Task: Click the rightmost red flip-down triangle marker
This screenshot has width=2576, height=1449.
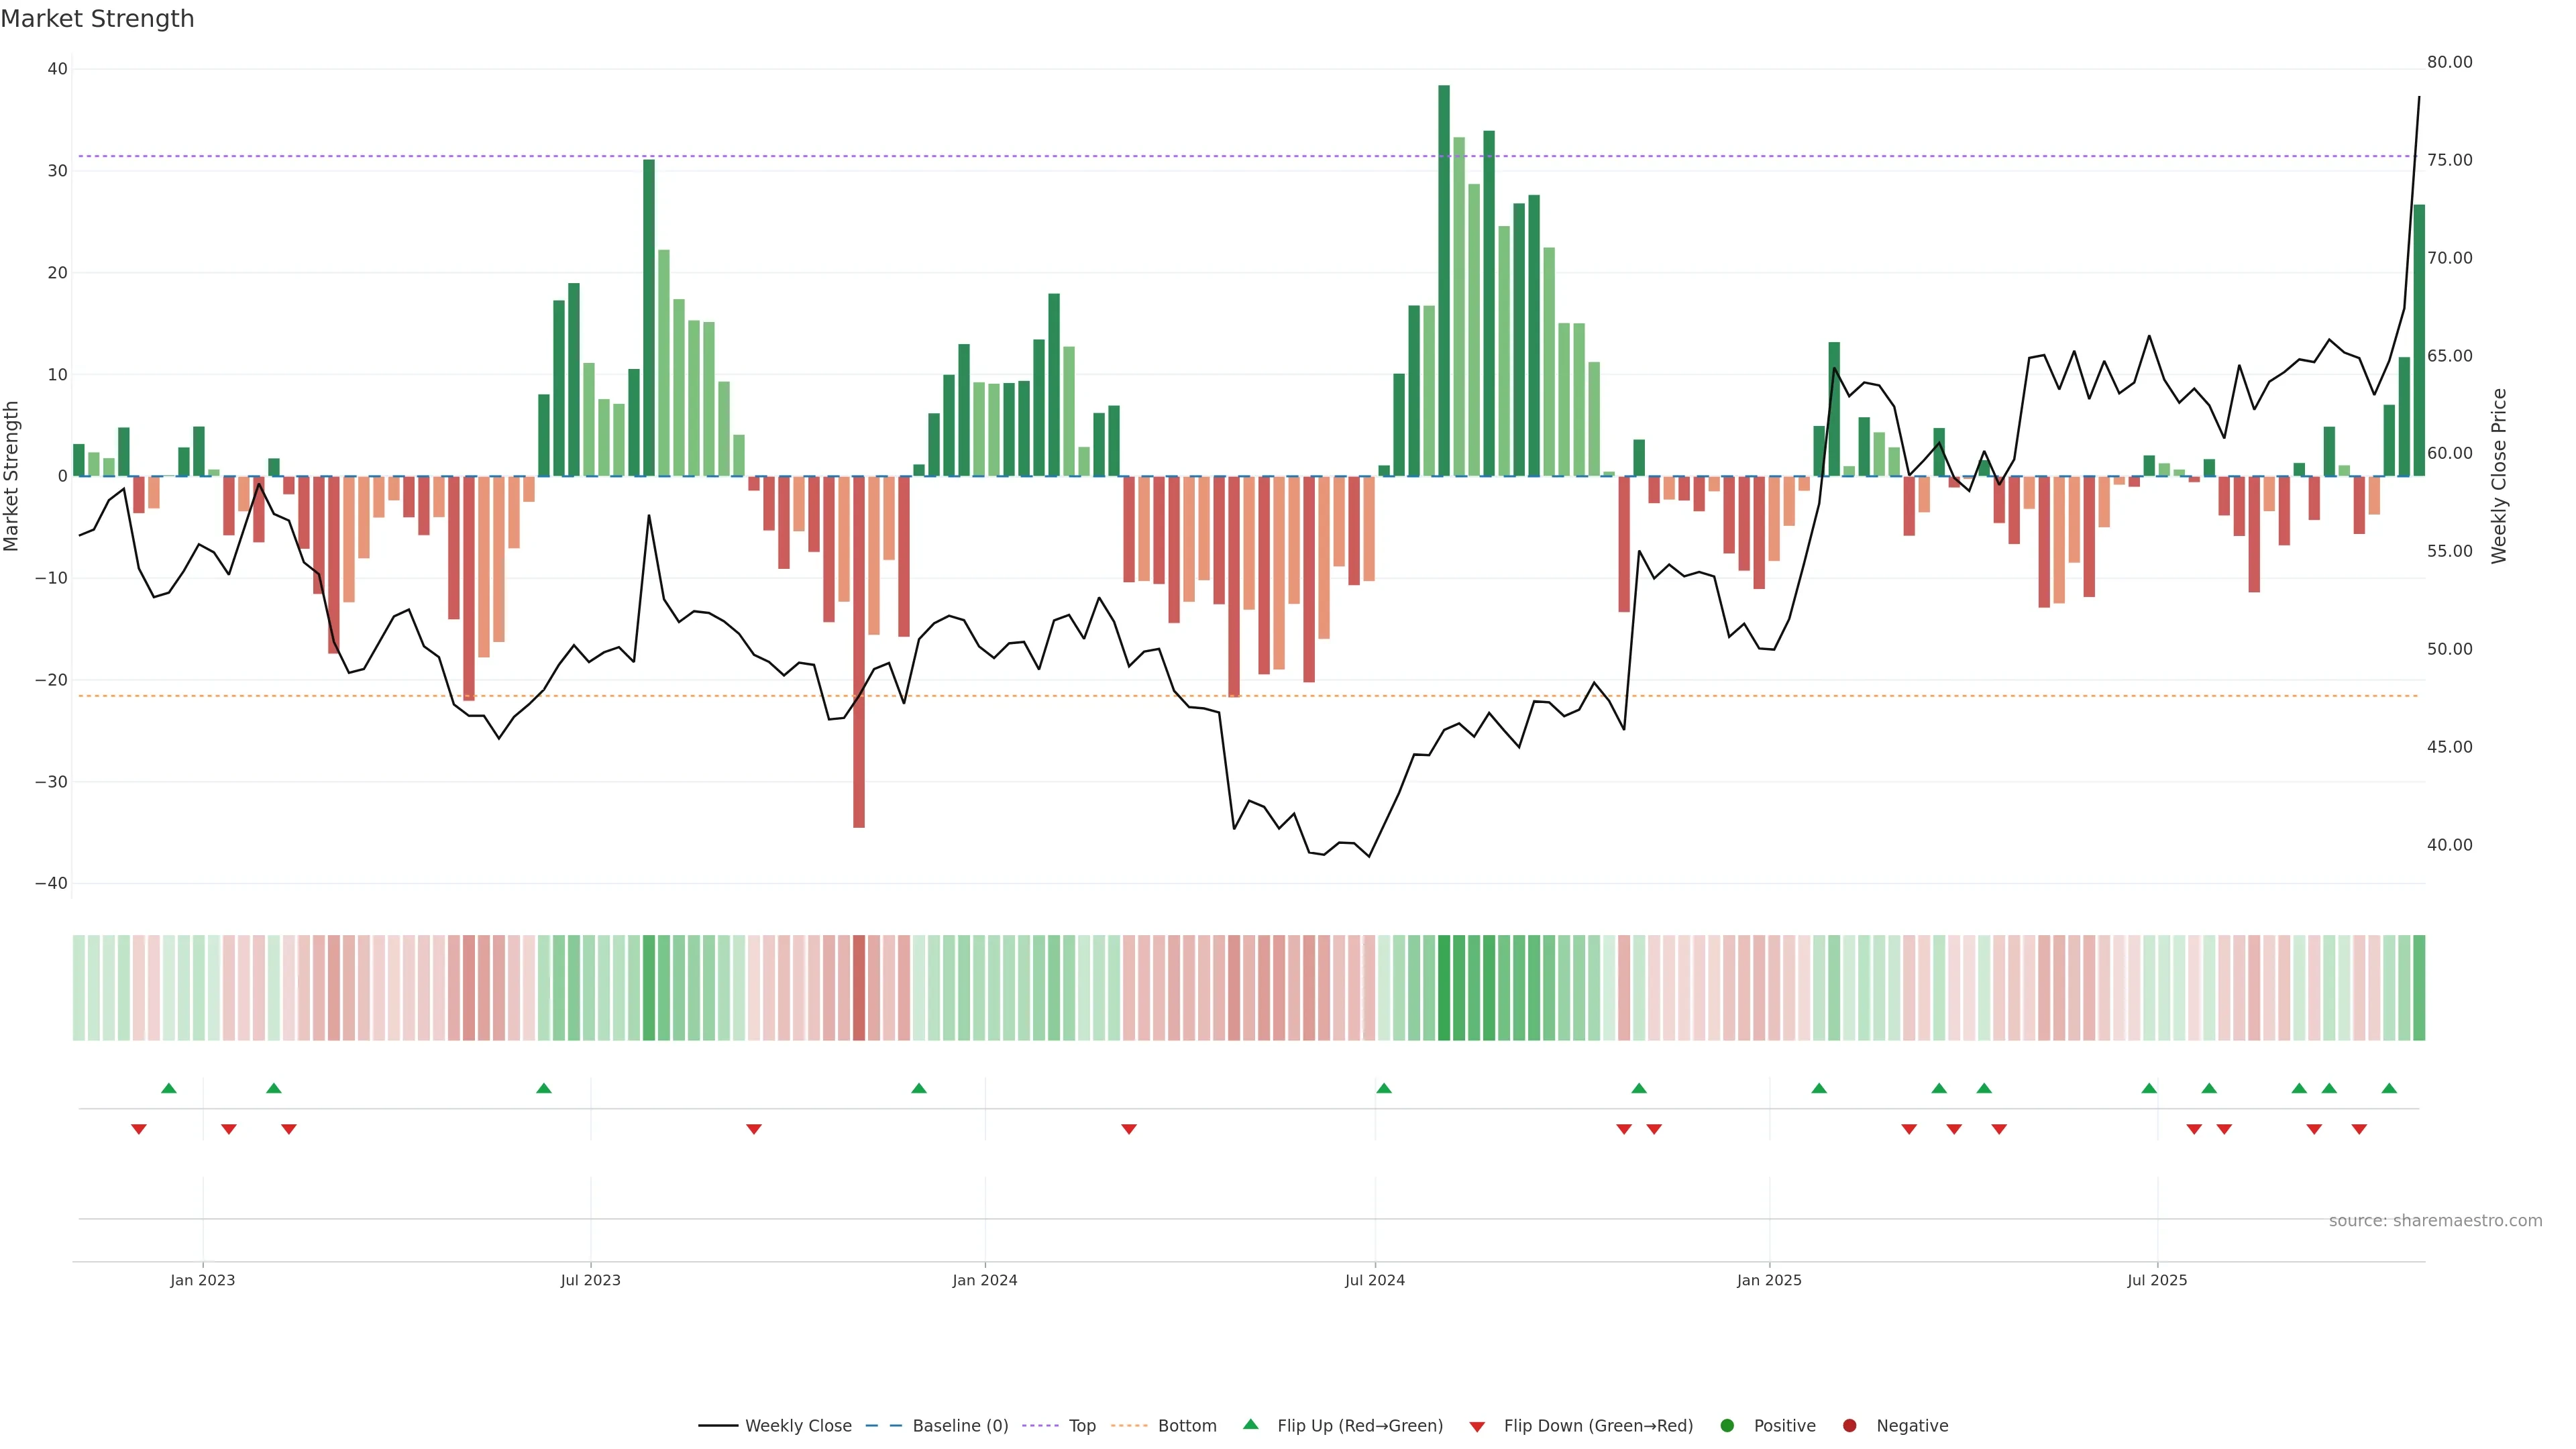Action: click(x=2359, y=1129)
